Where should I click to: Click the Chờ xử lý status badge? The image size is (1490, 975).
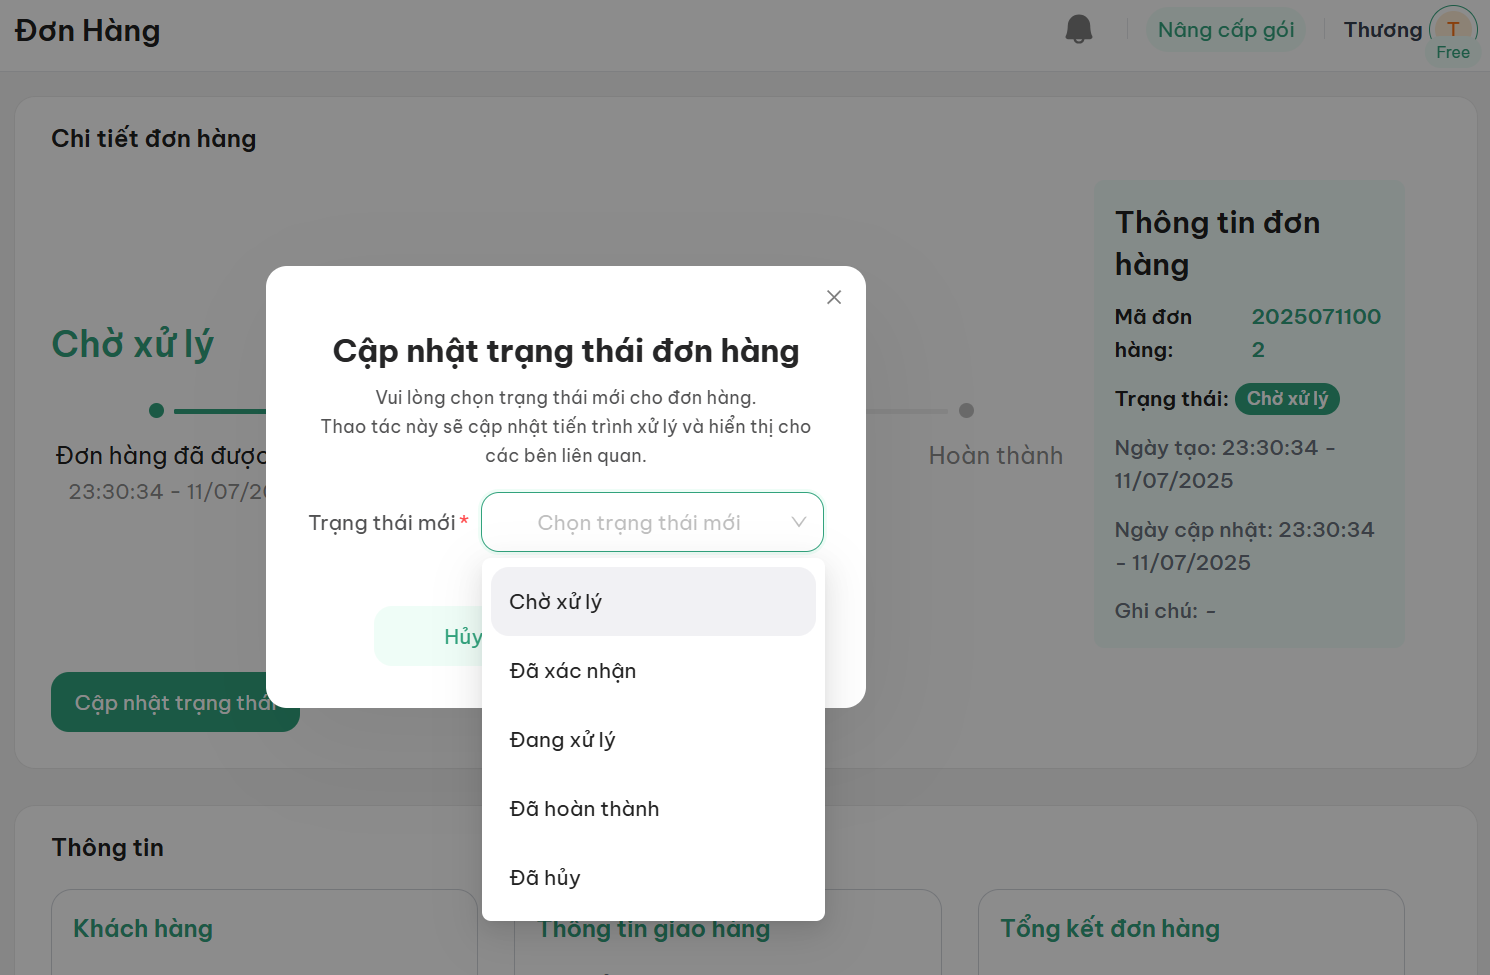(x=1286, y=399)
